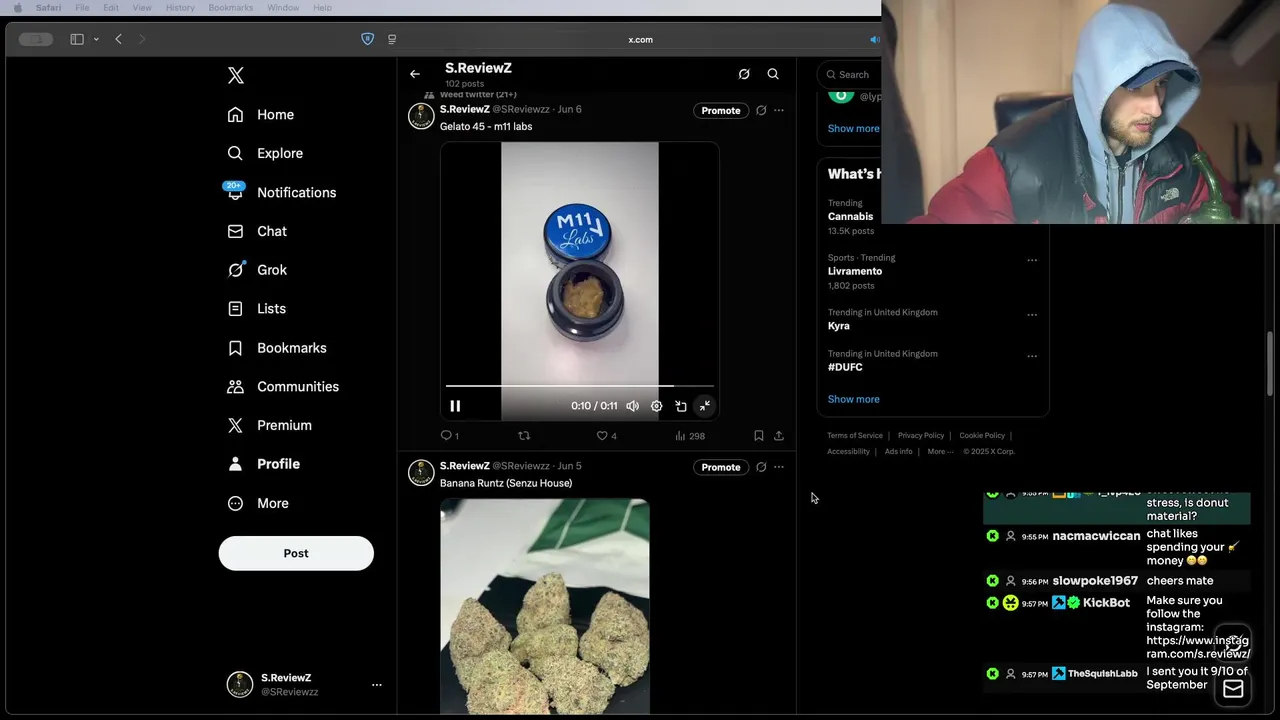The width and height of the screenshot is (1280, 720).
Task: Share the Gelato 45 post
Action: (779, 436)
